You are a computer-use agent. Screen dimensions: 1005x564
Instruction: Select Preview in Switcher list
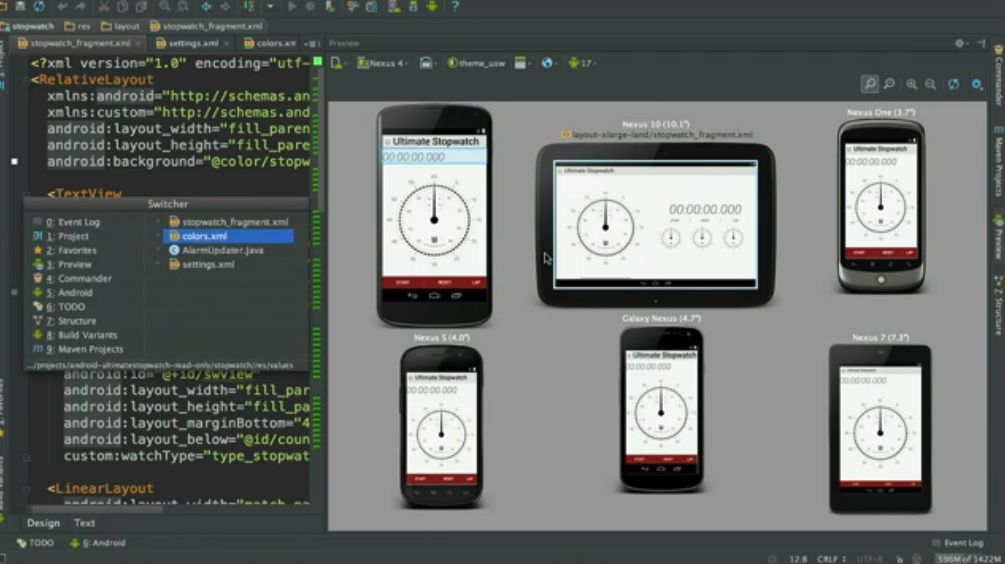(x=68, y=265)
